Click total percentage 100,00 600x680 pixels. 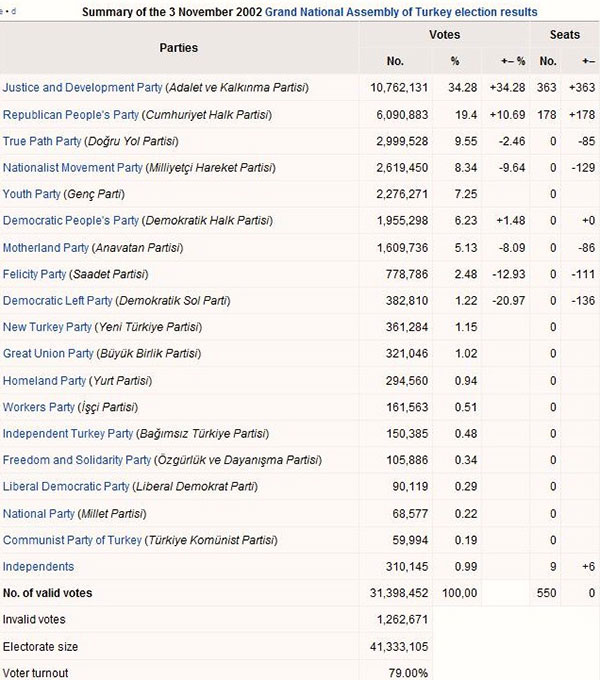[x=460, y=593]
